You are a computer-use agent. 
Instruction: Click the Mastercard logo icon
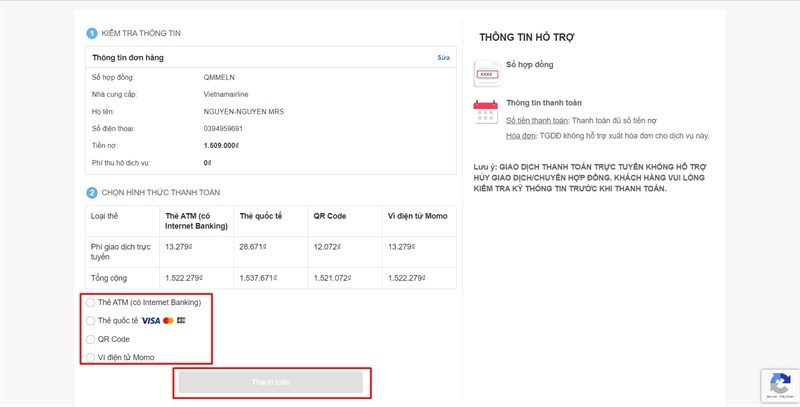point(168,321)
